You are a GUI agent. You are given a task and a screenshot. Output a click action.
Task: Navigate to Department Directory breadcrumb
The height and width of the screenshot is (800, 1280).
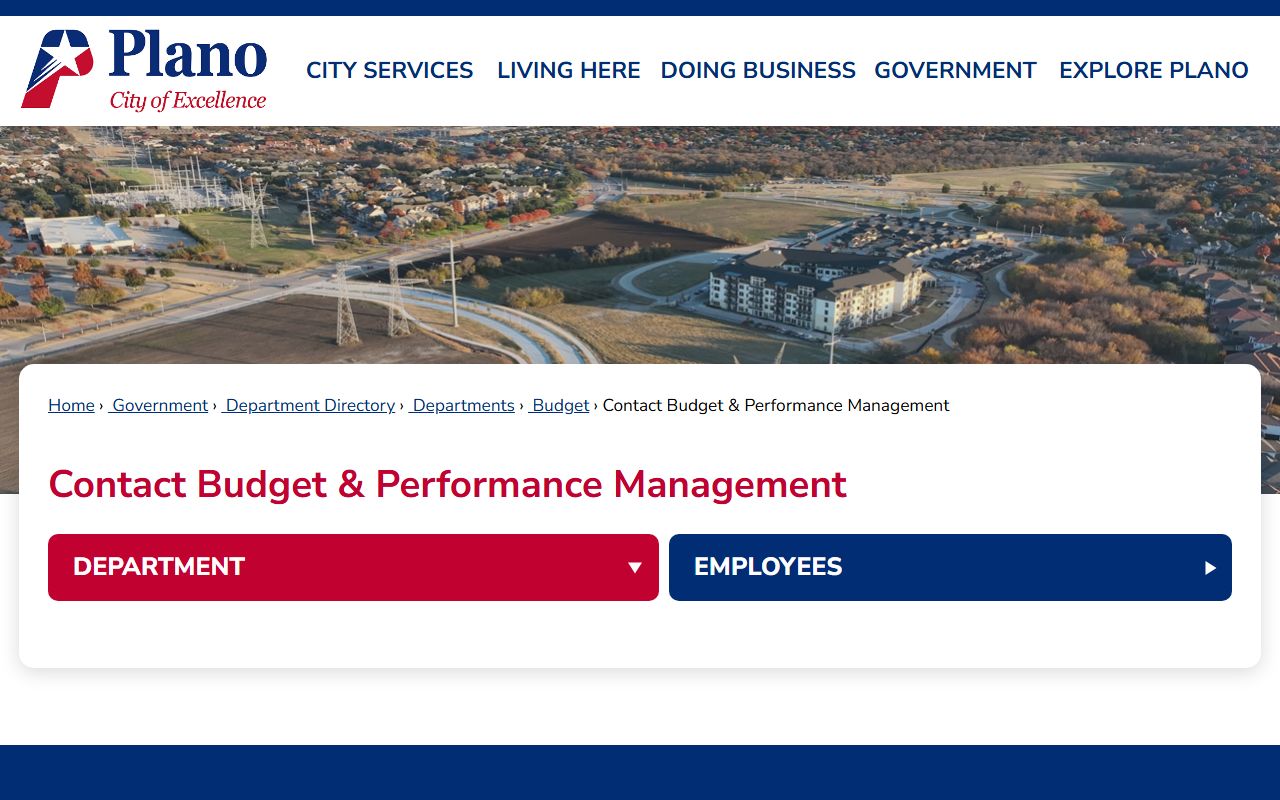310,406
